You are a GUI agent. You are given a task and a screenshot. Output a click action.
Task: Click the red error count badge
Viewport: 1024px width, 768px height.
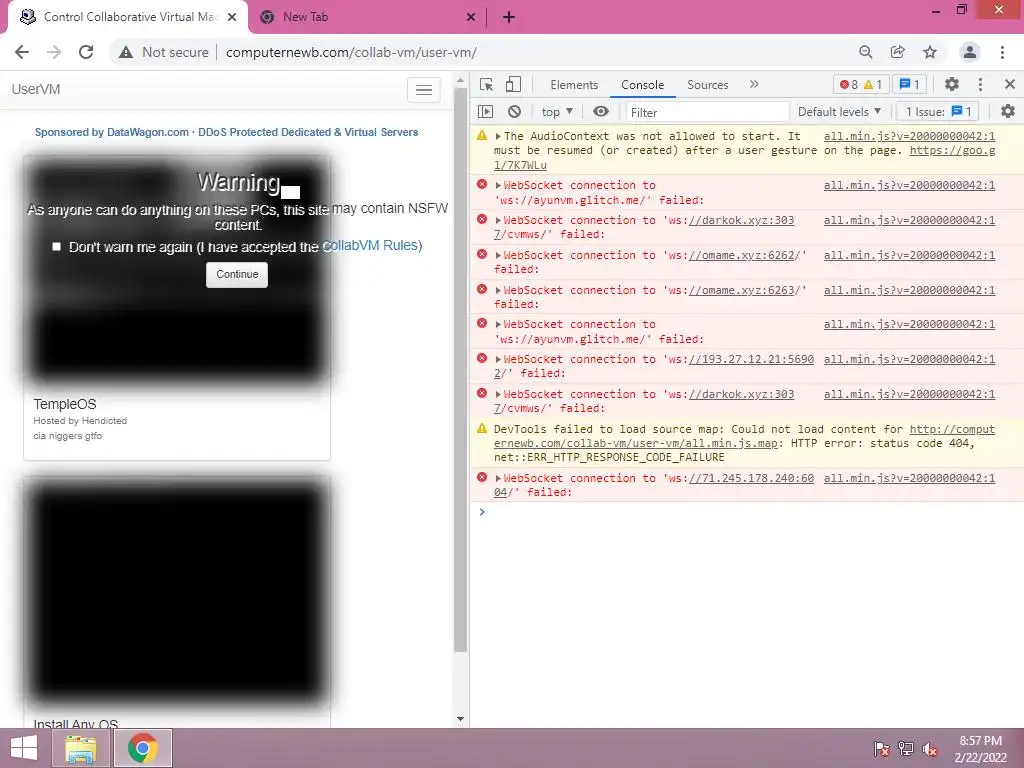point(849,85)
